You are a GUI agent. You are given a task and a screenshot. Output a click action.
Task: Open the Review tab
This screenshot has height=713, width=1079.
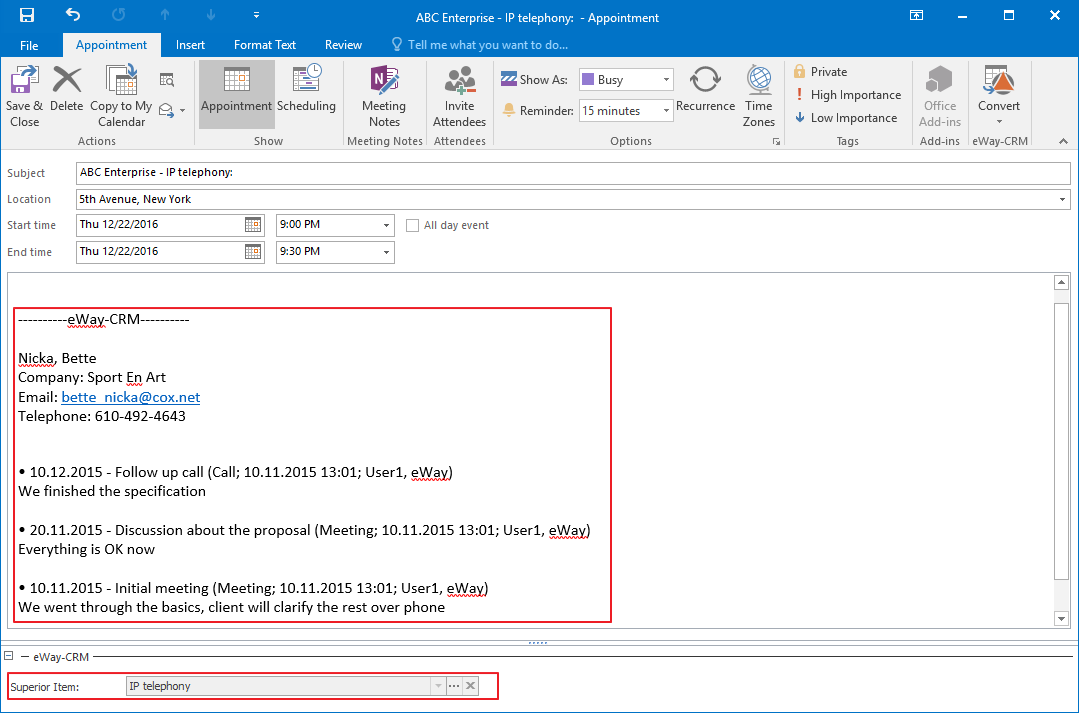(343, 45)
